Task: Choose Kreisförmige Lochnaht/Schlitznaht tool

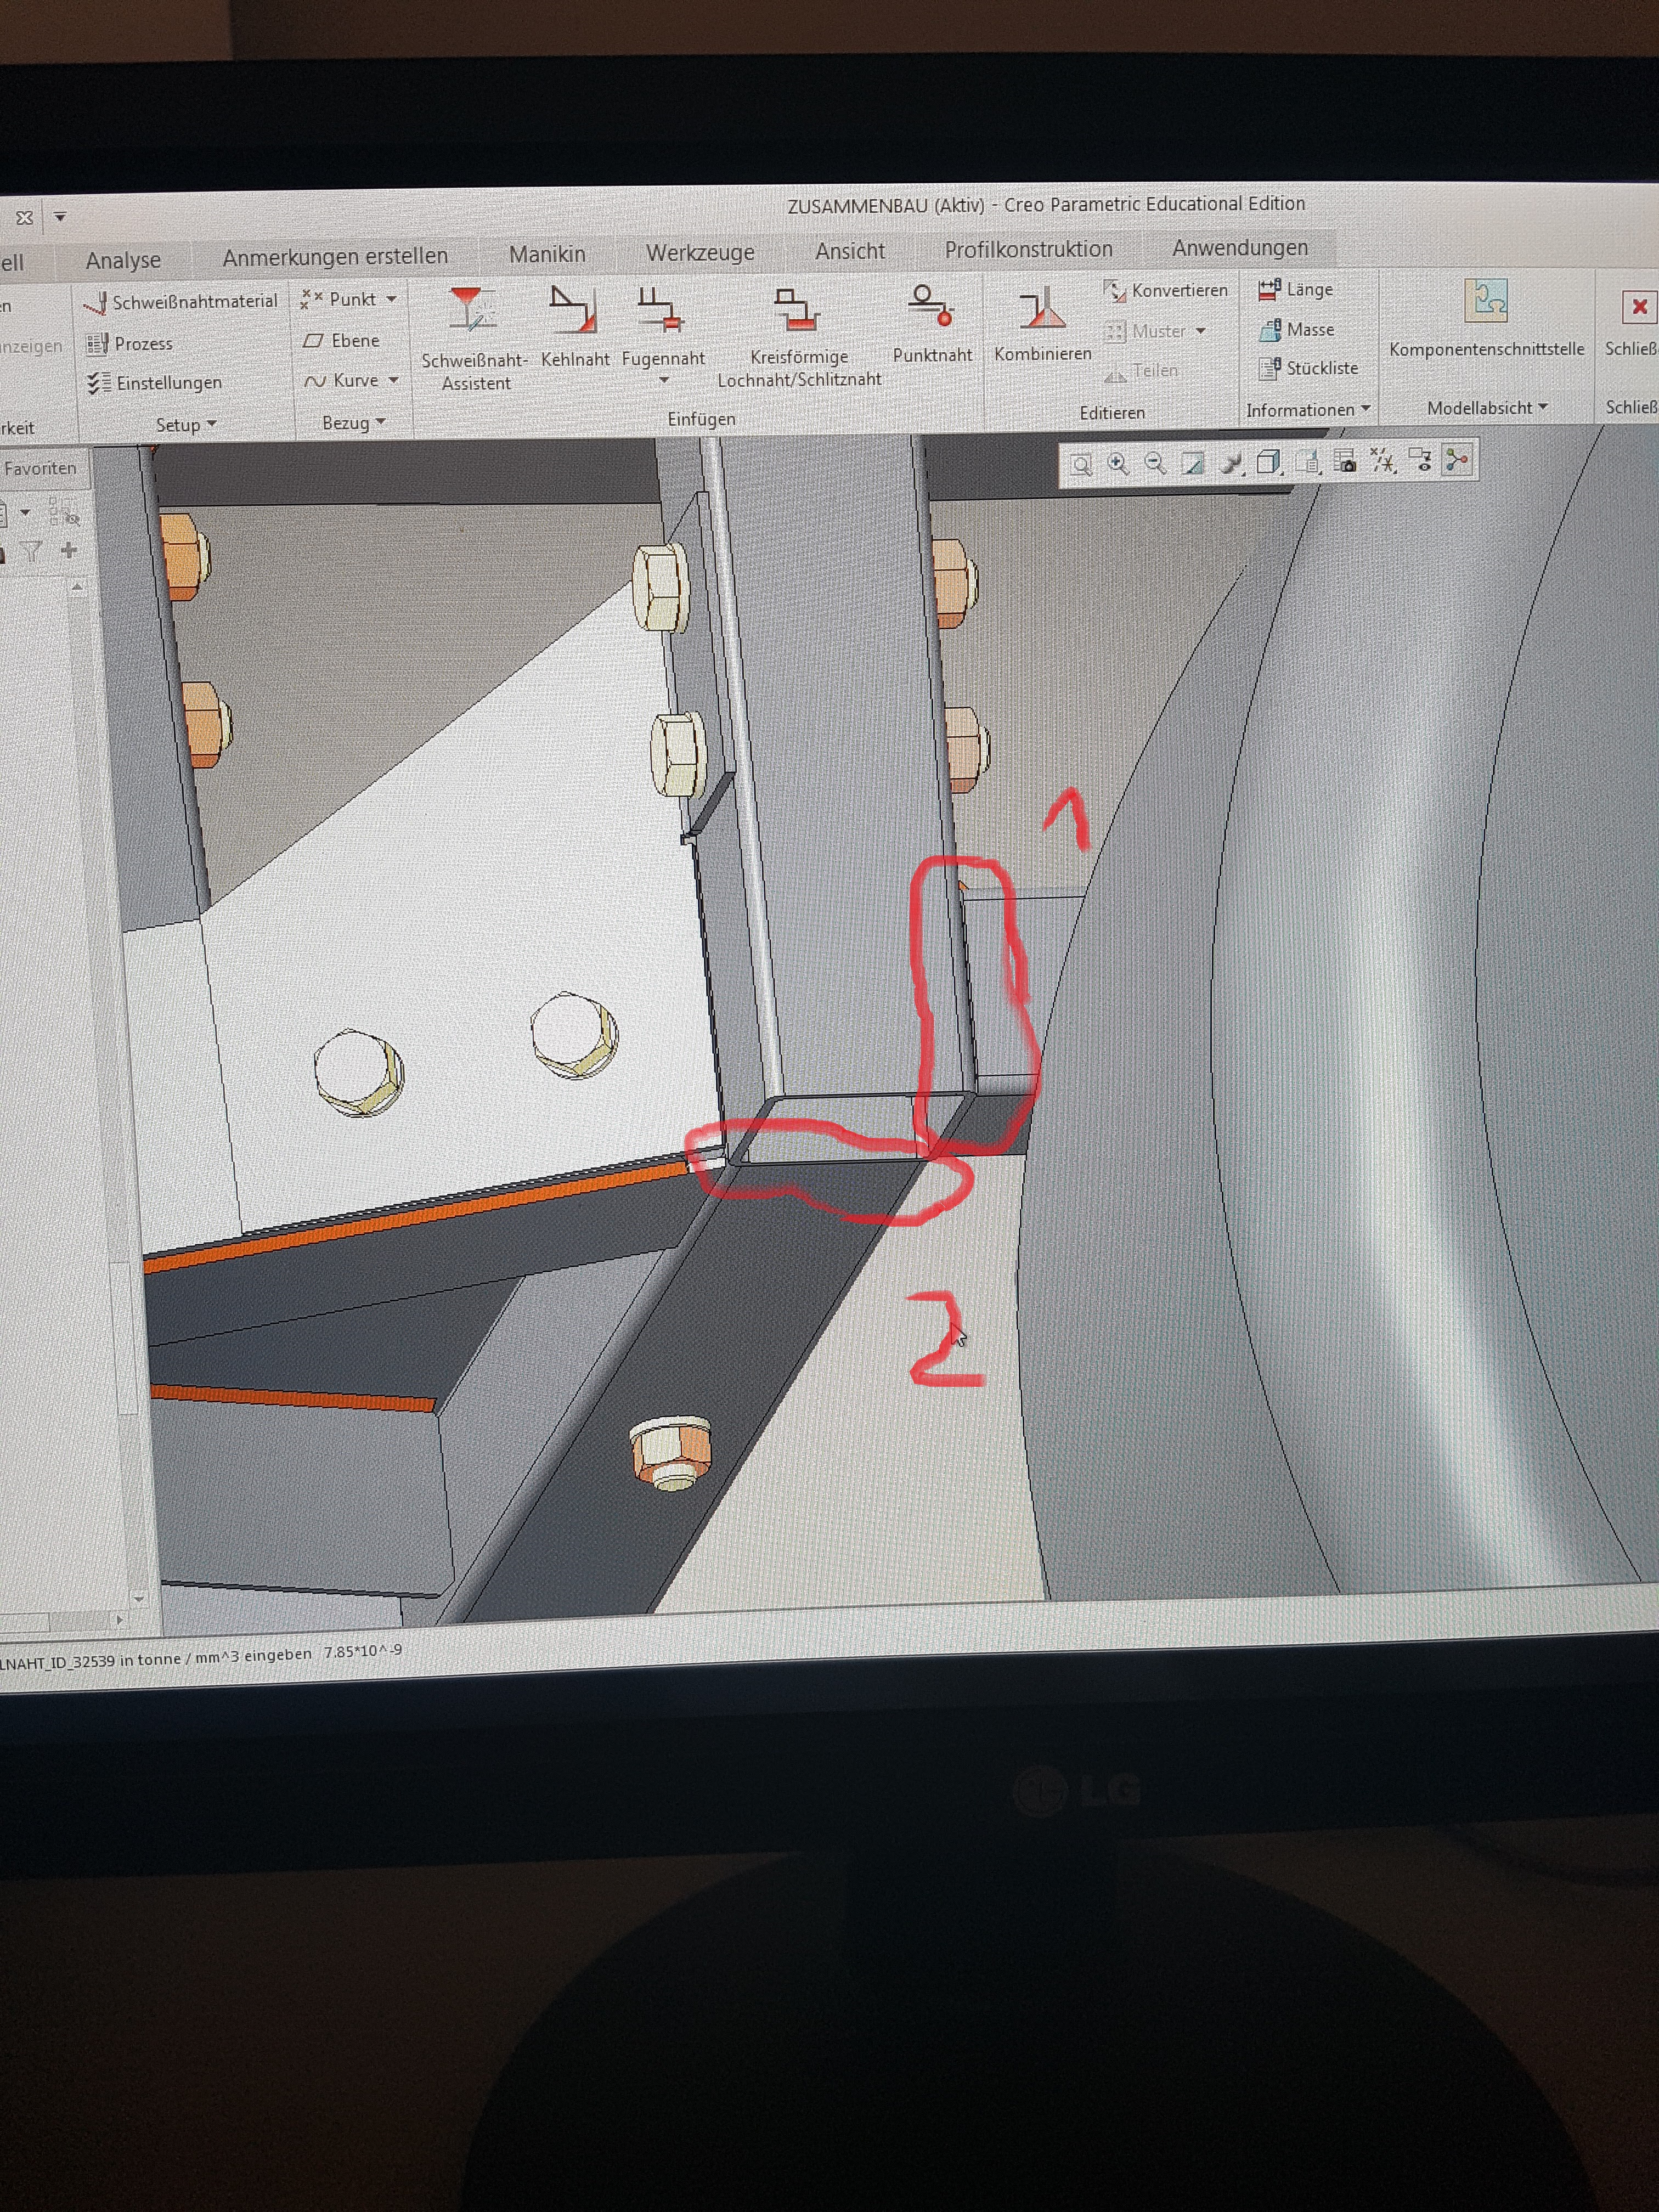Action: point(799,337)
